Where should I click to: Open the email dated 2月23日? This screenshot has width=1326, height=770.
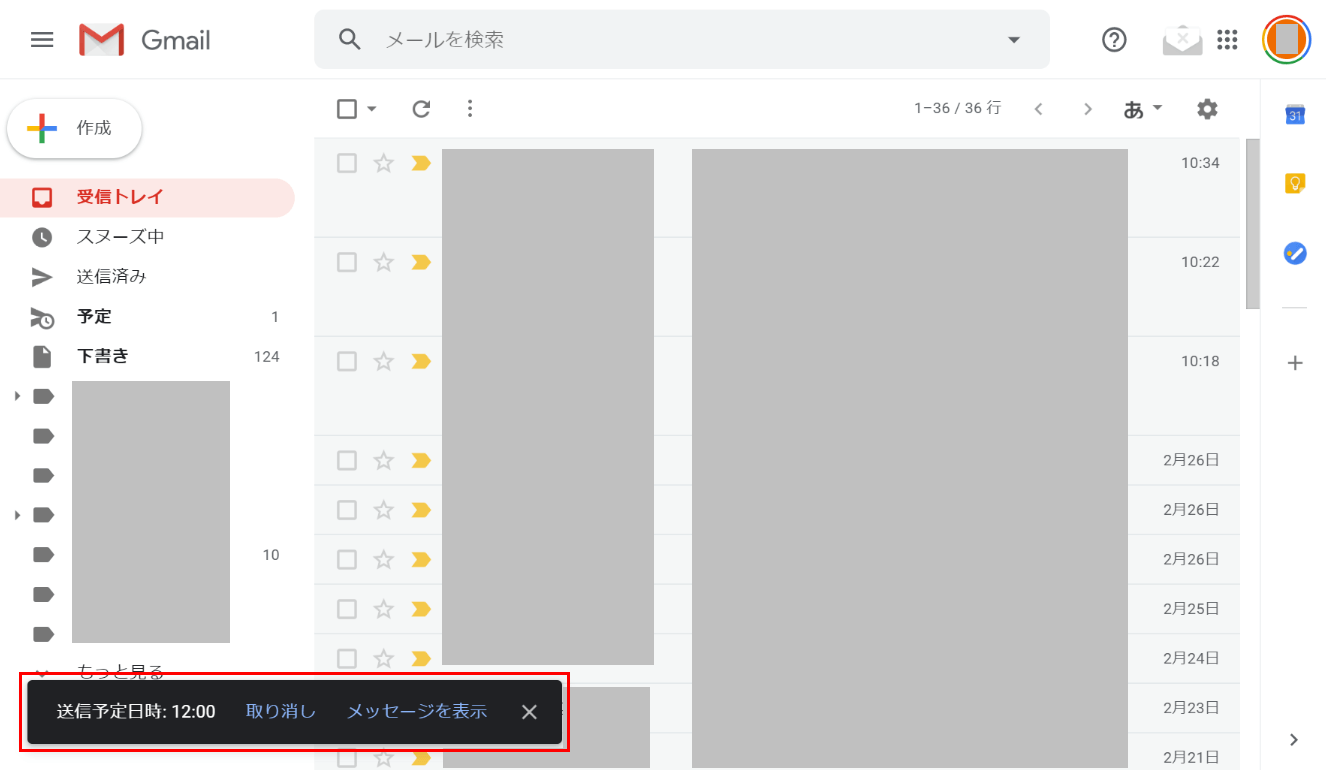point(777,708)
